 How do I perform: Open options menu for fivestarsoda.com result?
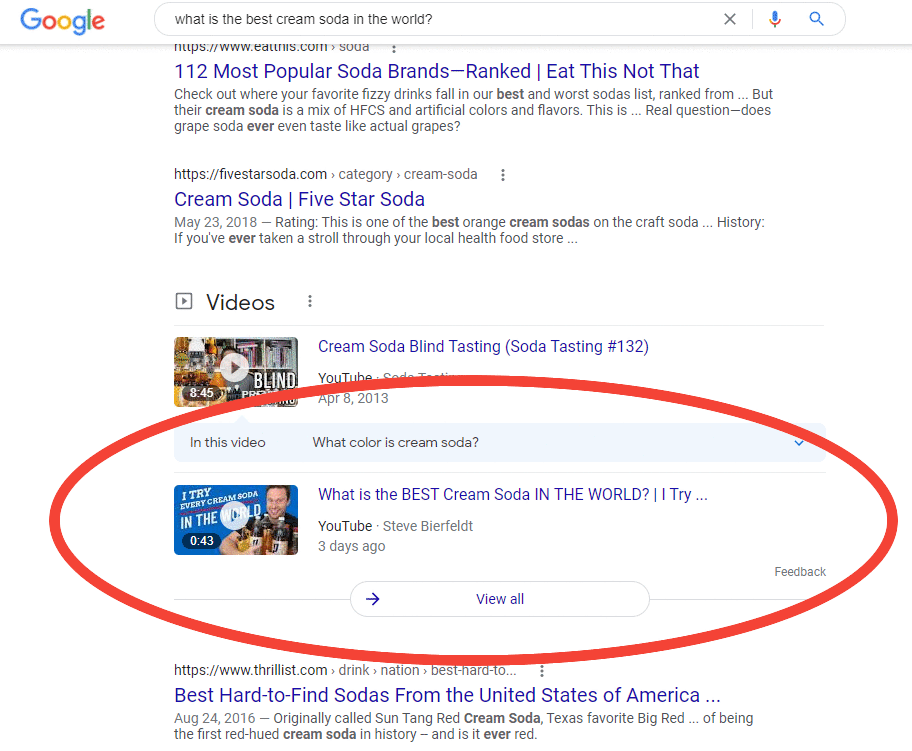[503, 175]
